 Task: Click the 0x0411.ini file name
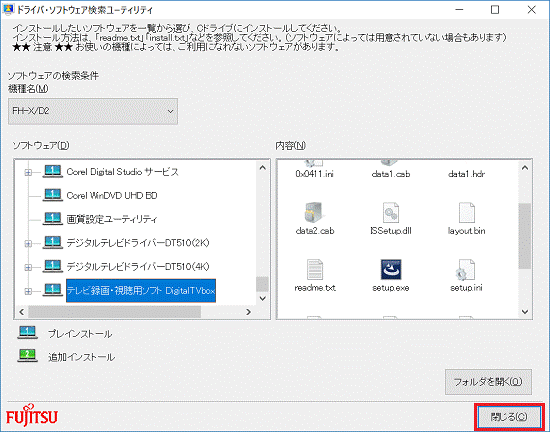(x=315, y=174)
